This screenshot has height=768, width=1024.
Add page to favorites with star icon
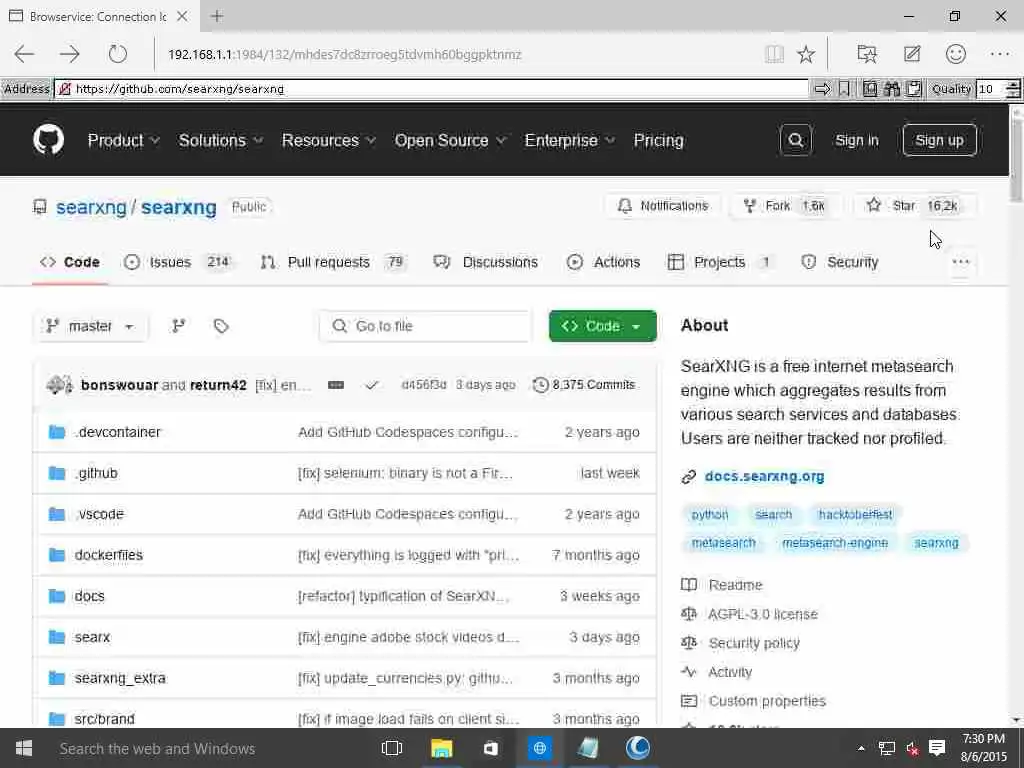coord(806,54)
